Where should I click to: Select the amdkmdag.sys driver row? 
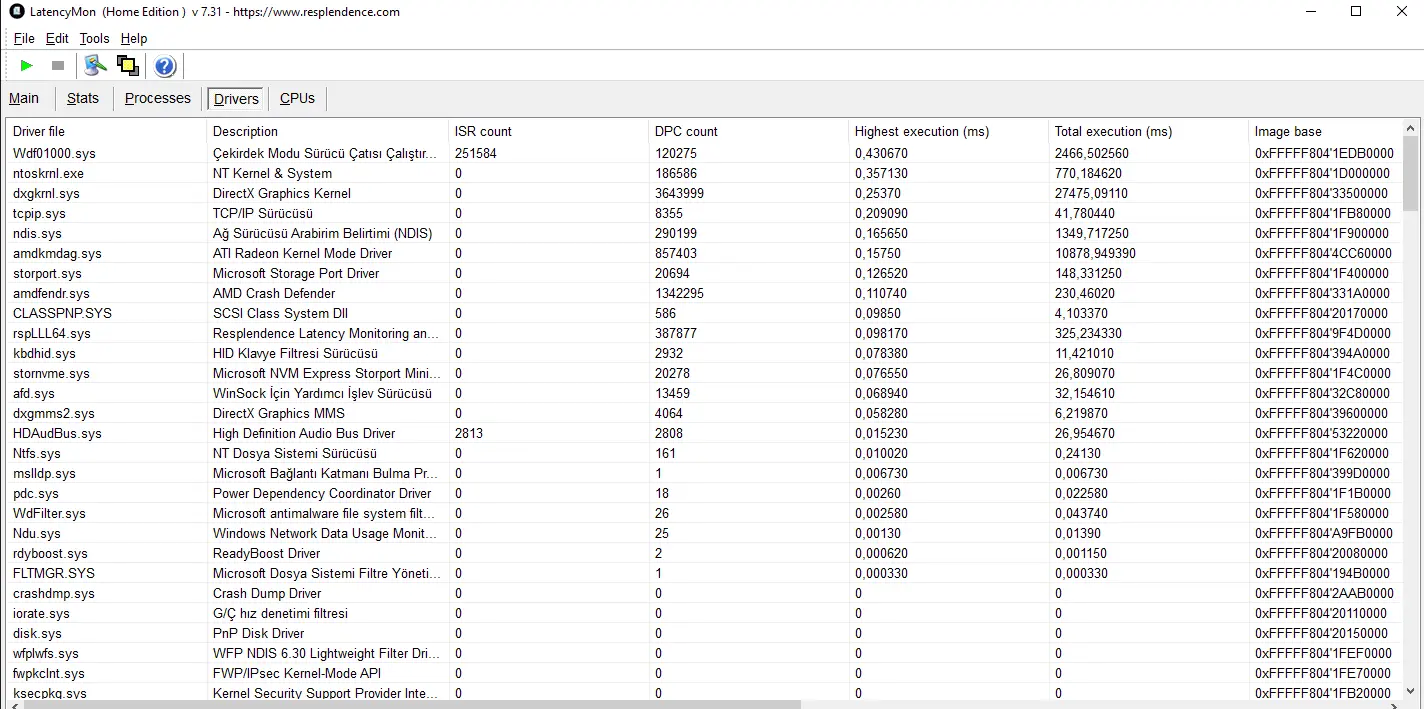tap(703, 253)
